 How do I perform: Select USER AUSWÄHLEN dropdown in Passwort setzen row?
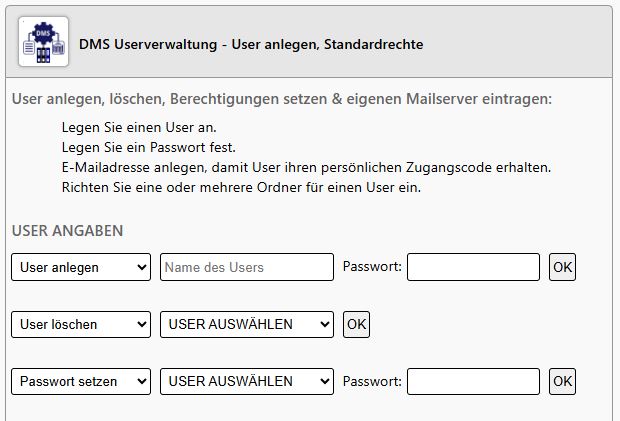click(x=246, y=381)
